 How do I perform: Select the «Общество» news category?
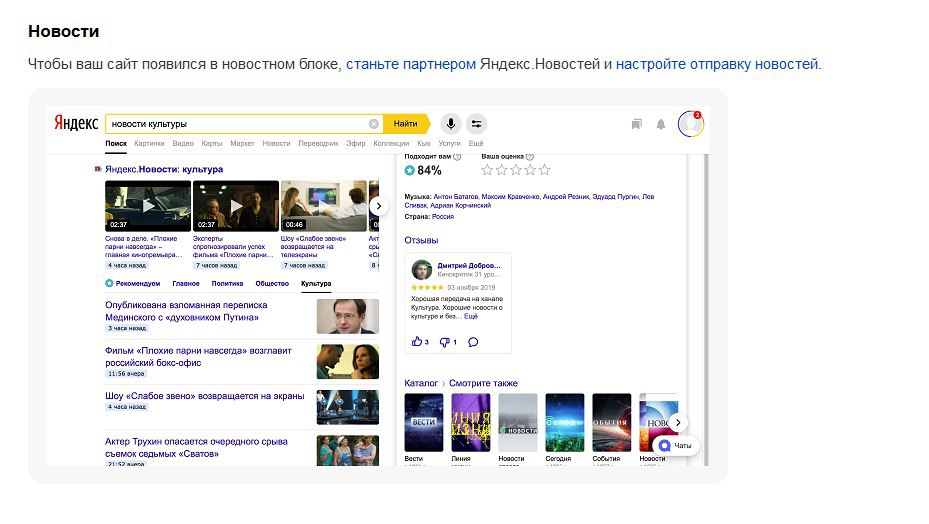coord(272,283)
